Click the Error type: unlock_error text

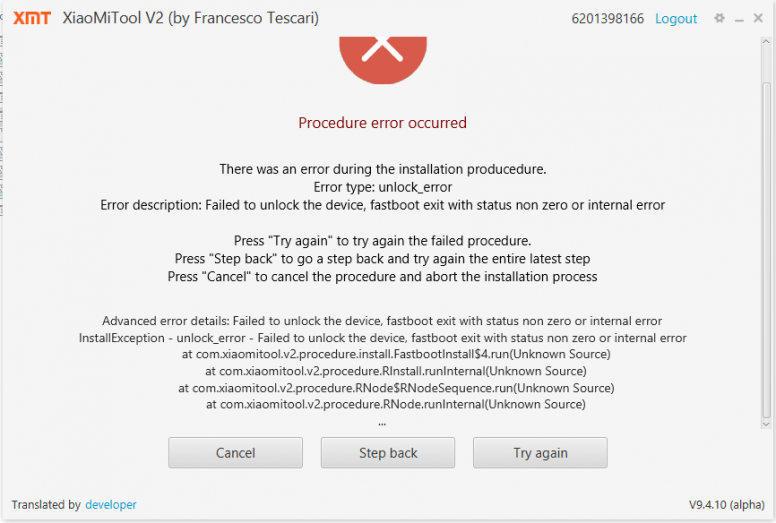pyautogui.click(x=383, y=188)
